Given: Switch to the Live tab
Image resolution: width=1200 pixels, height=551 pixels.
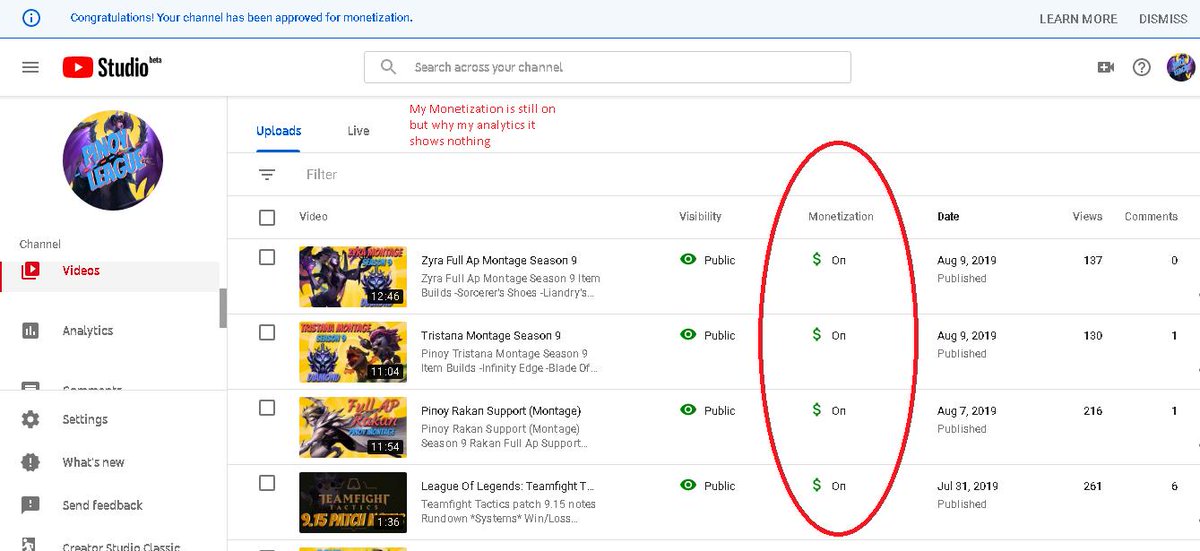Looking at the screenshot, I should point(358,131).
